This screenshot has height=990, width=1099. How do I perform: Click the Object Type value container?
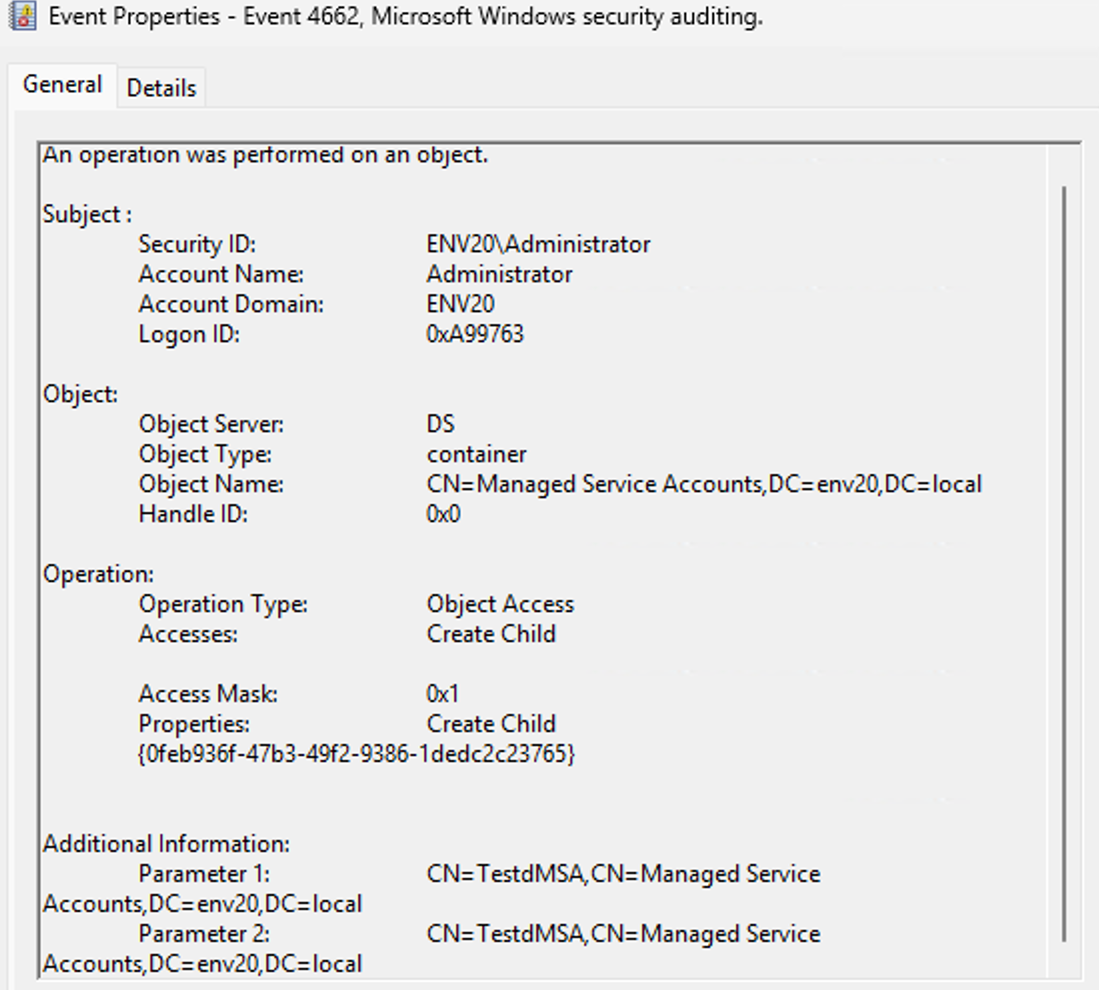[x=477, y=454]
